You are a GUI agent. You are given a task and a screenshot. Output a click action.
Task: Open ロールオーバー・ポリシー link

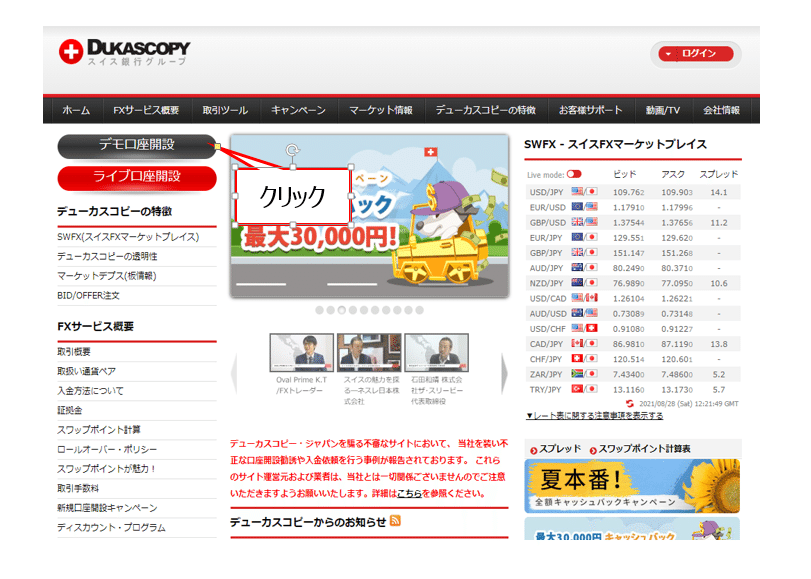[107, 450]
